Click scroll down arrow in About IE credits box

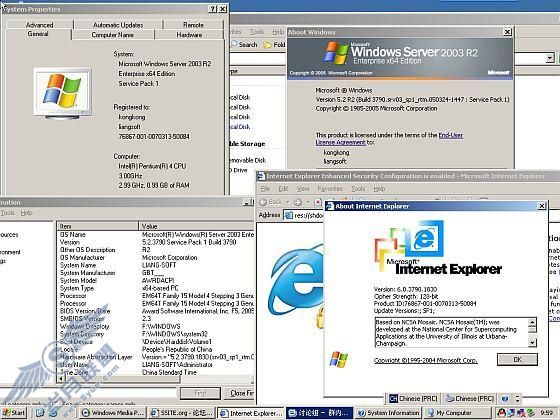(x=532, y=342)
